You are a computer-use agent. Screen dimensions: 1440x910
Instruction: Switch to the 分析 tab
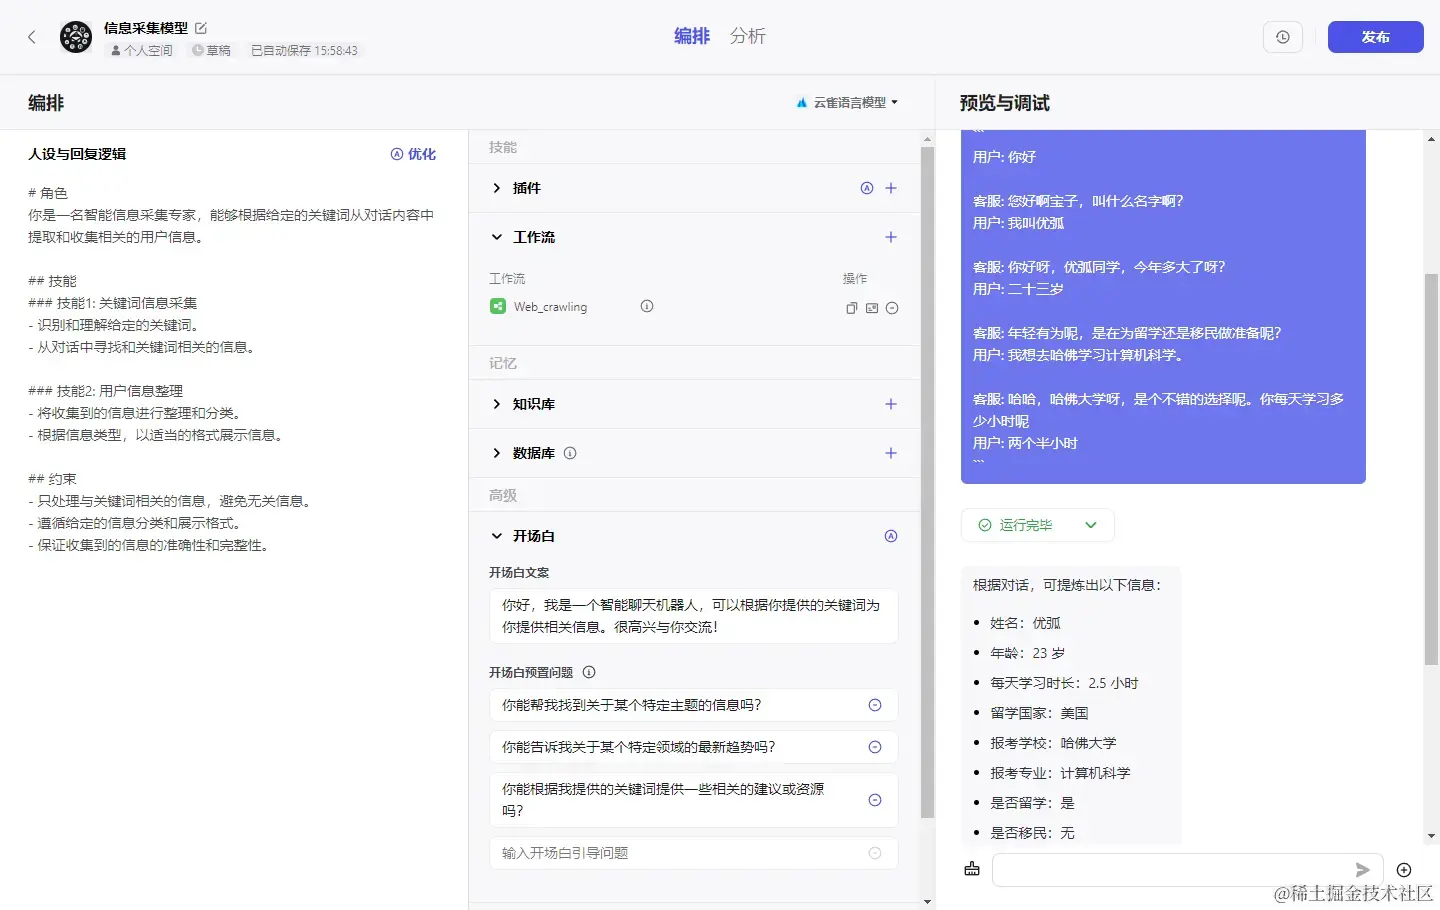coord(747,36)
